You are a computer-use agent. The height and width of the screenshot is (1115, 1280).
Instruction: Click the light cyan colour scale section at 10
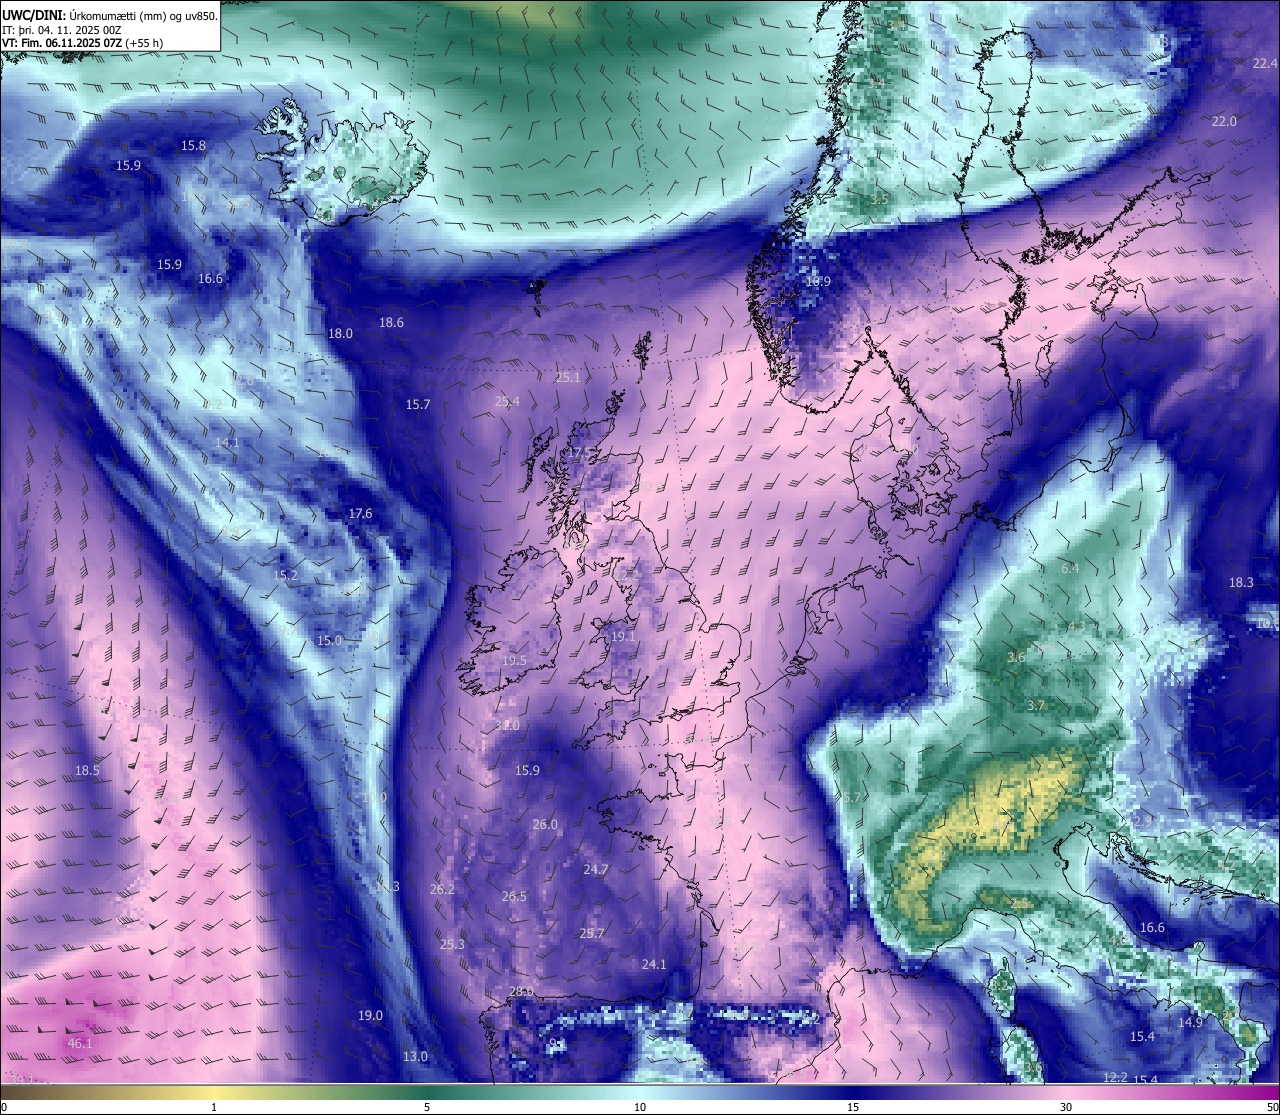click(640, 1091)
